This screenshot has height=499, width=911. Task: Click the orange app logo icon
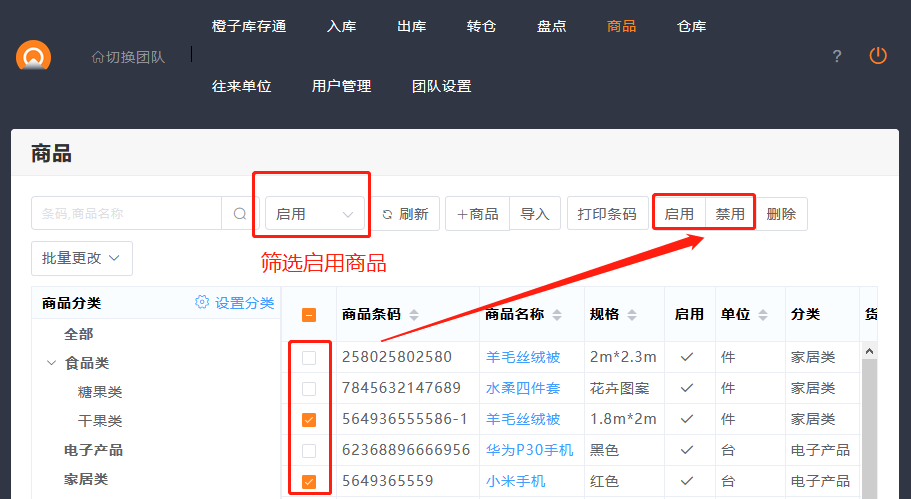(x=33, y=56)
